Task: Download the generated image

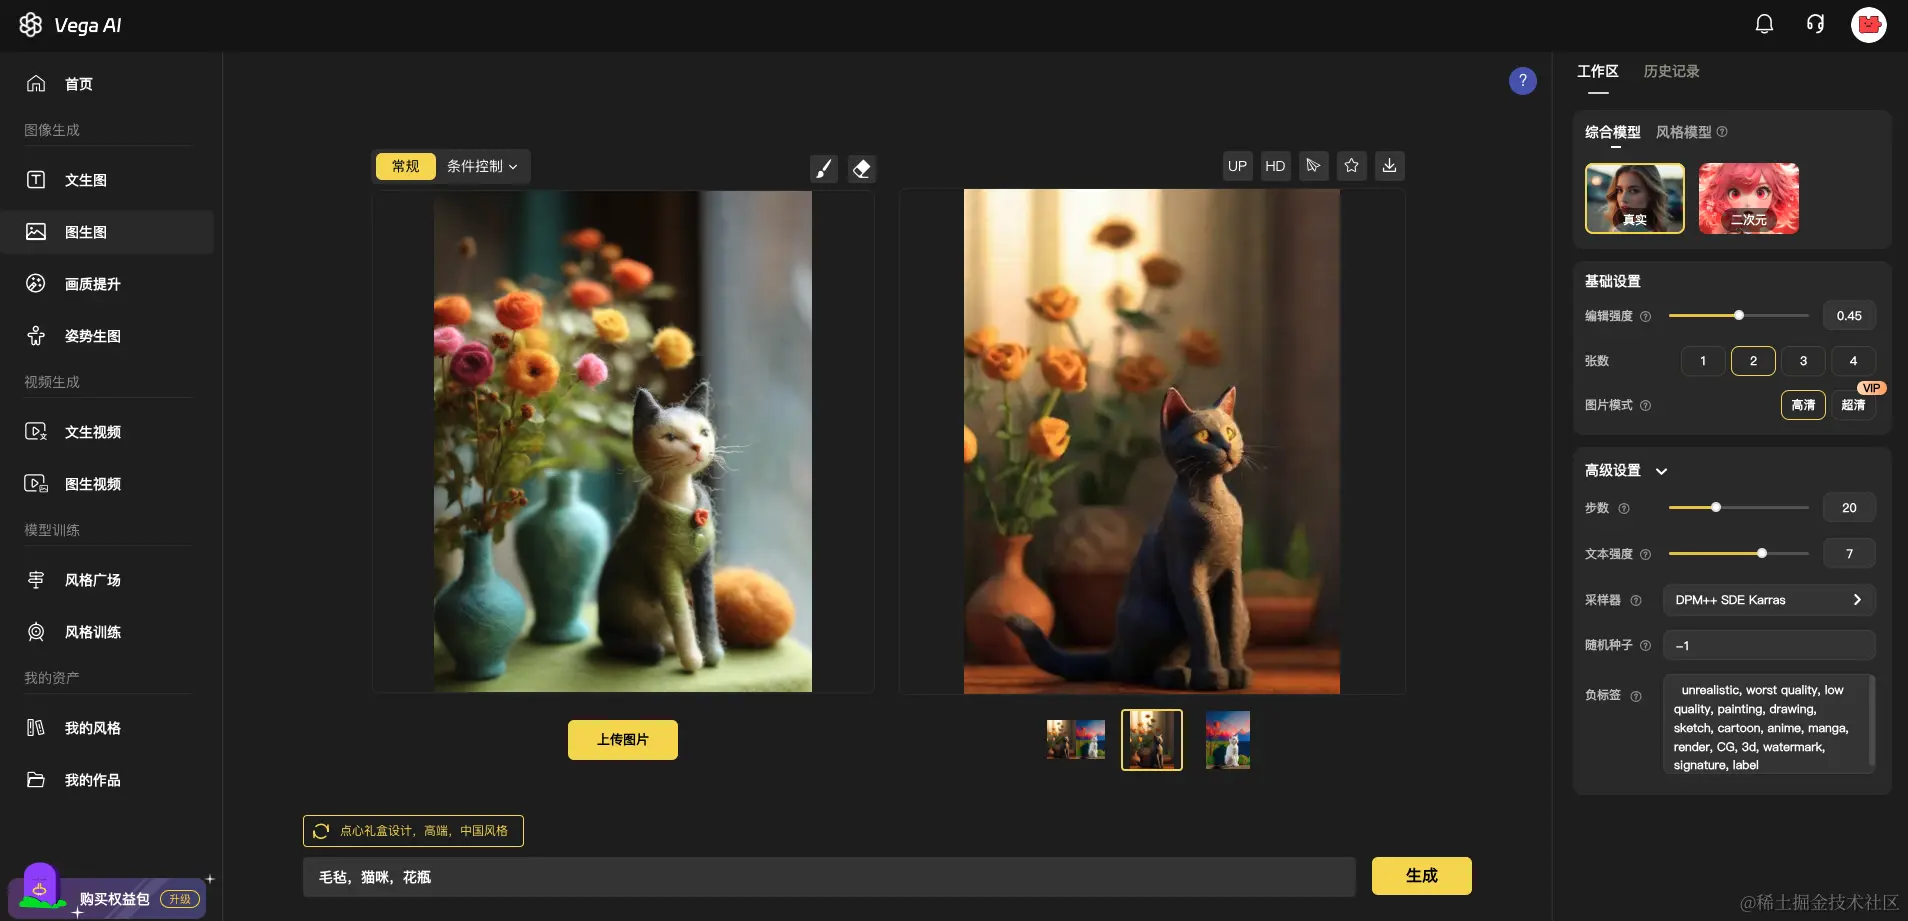Action: [1389, 166]
